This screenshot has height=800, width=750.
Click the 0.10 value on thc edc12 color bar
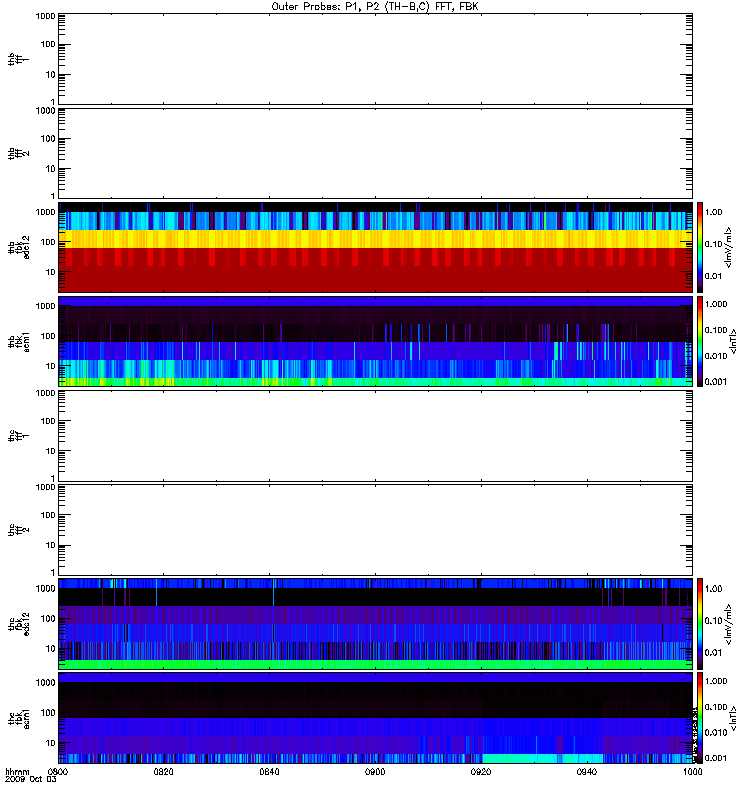[713, 620]
